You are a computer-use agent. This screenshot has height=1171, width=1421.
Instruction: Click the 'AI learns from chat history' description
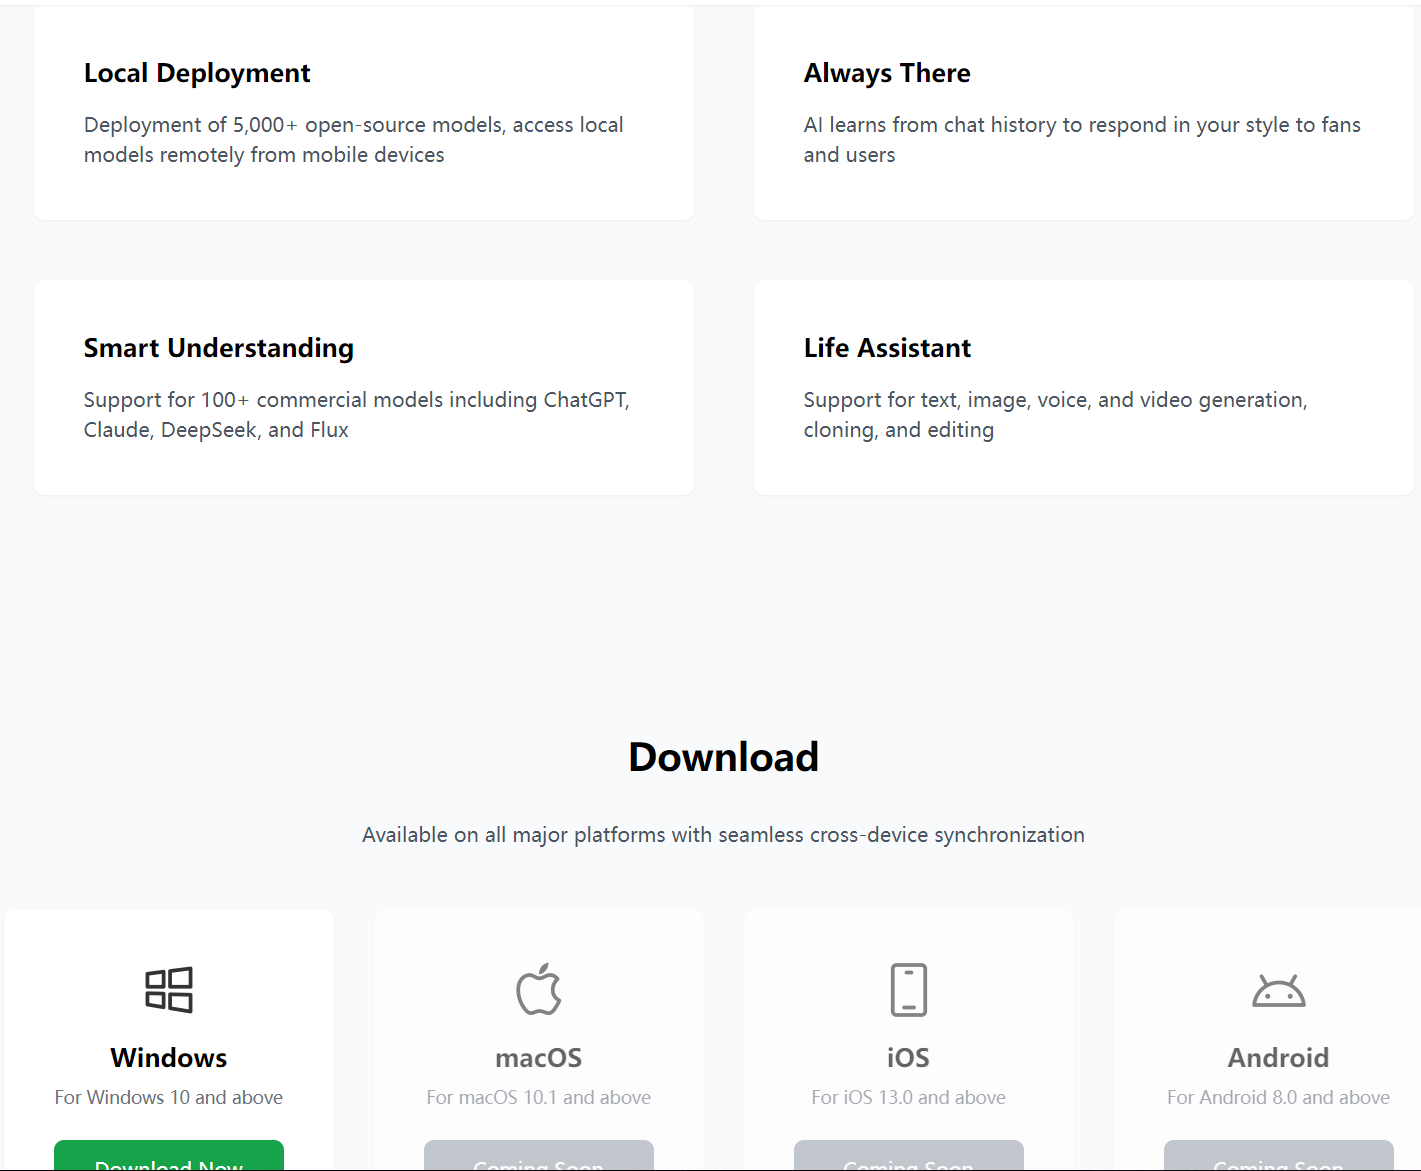(x=1082, y=140)
